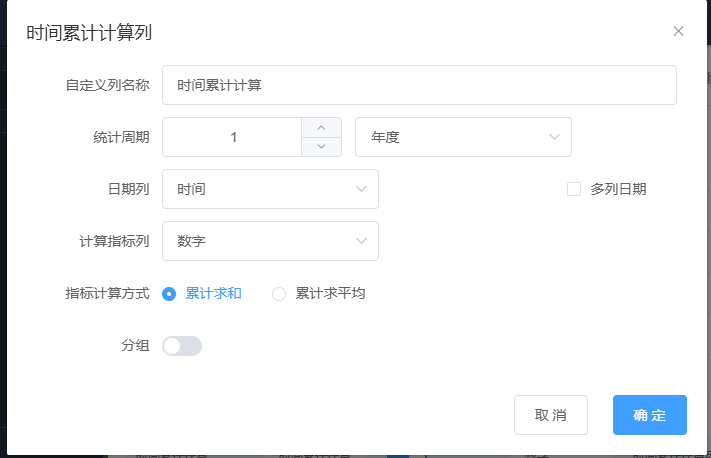Image resolution: width=711 pixels, height=458 pixels.
Task: Click the 累计求平均 label text
Action: [330, 293]
